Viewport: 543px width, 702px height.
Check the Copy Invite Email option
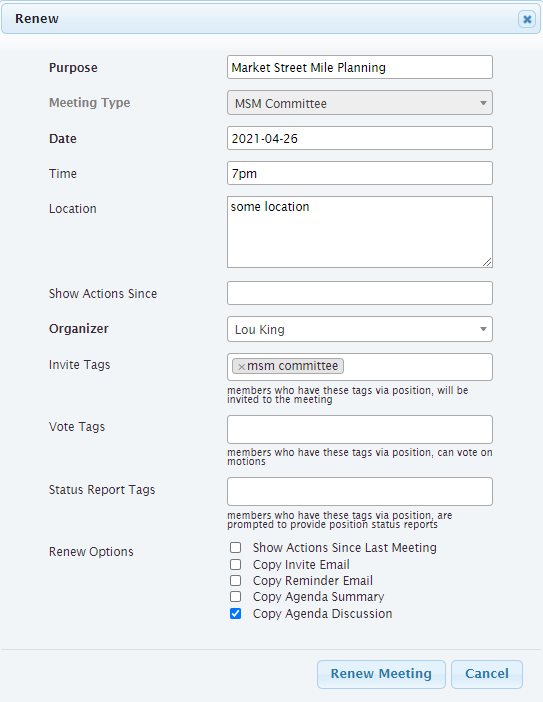coord(235,565)
